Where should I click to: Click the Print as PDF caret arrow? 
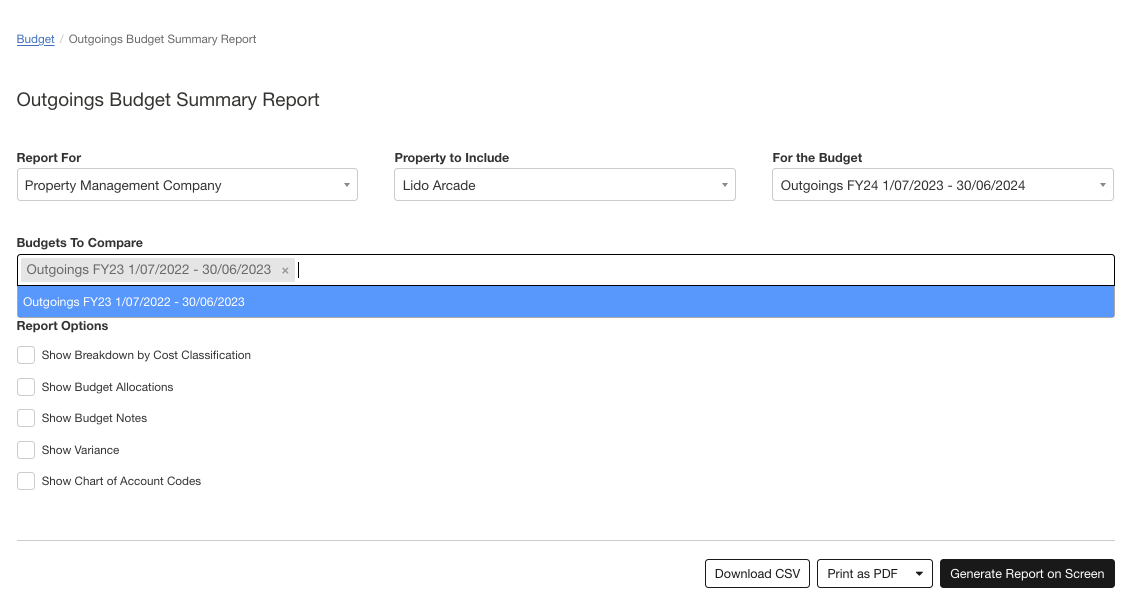pyautogui.click(x=919, y=574)
